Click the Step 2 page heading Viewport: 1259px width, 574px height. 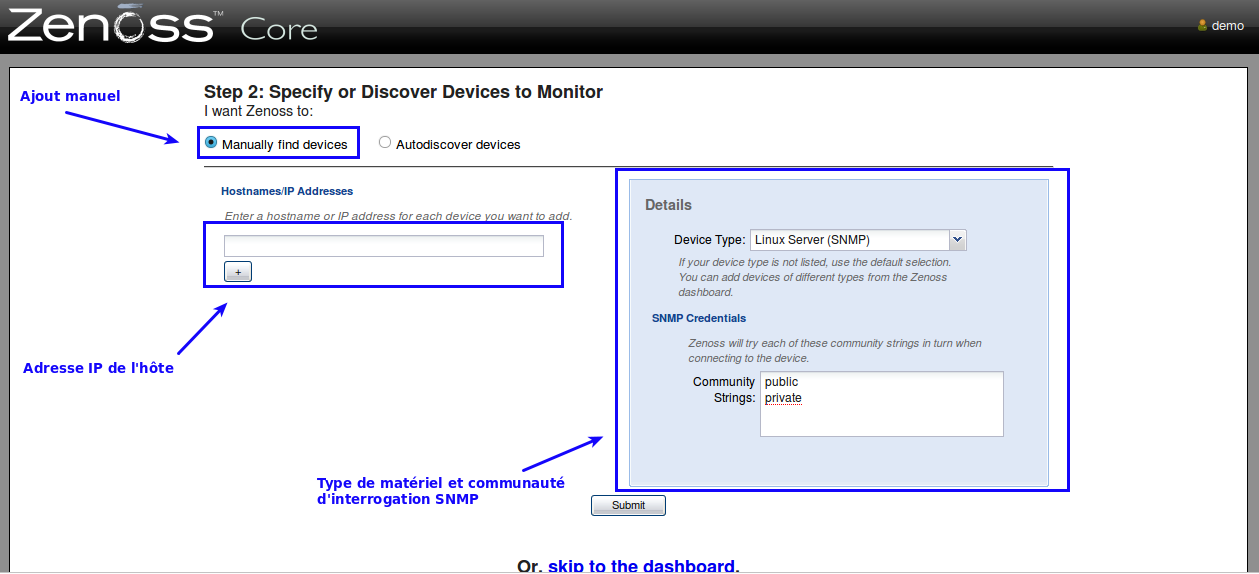[403, 92]
